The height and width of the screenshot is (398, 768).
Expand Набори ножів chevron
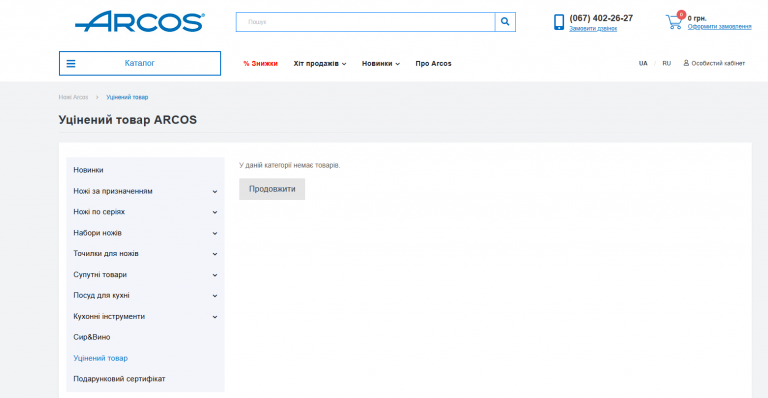pos(215,234)
